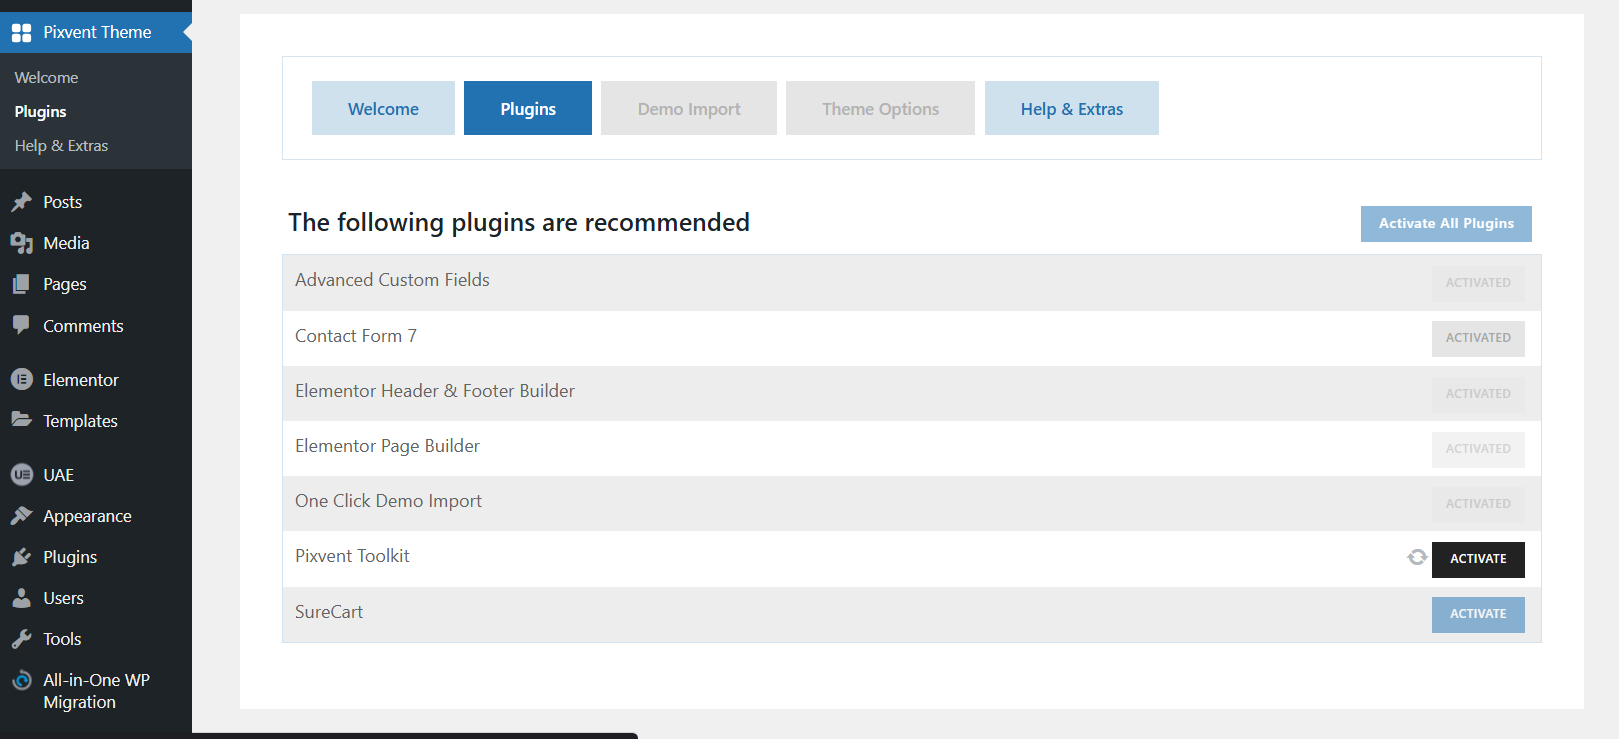1619x739 pixels.
Task: Click the Elementor logo icon
Action: pyautogui.click(x=22, y=380)
